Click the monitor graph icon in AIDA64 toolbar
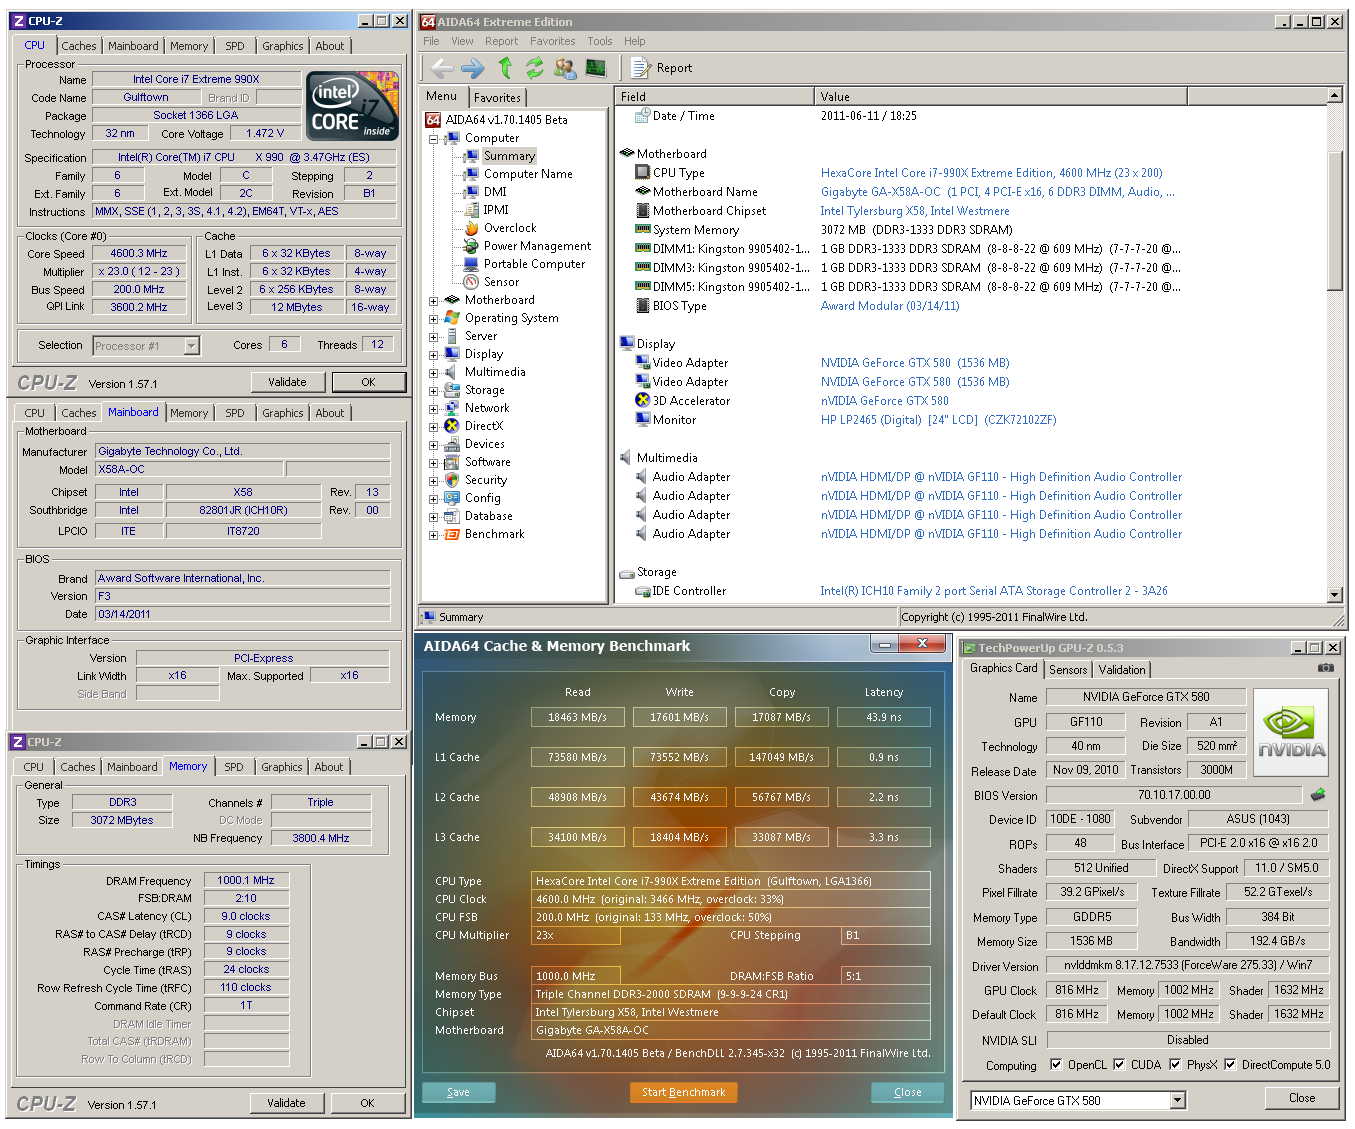 pos(596,68)
